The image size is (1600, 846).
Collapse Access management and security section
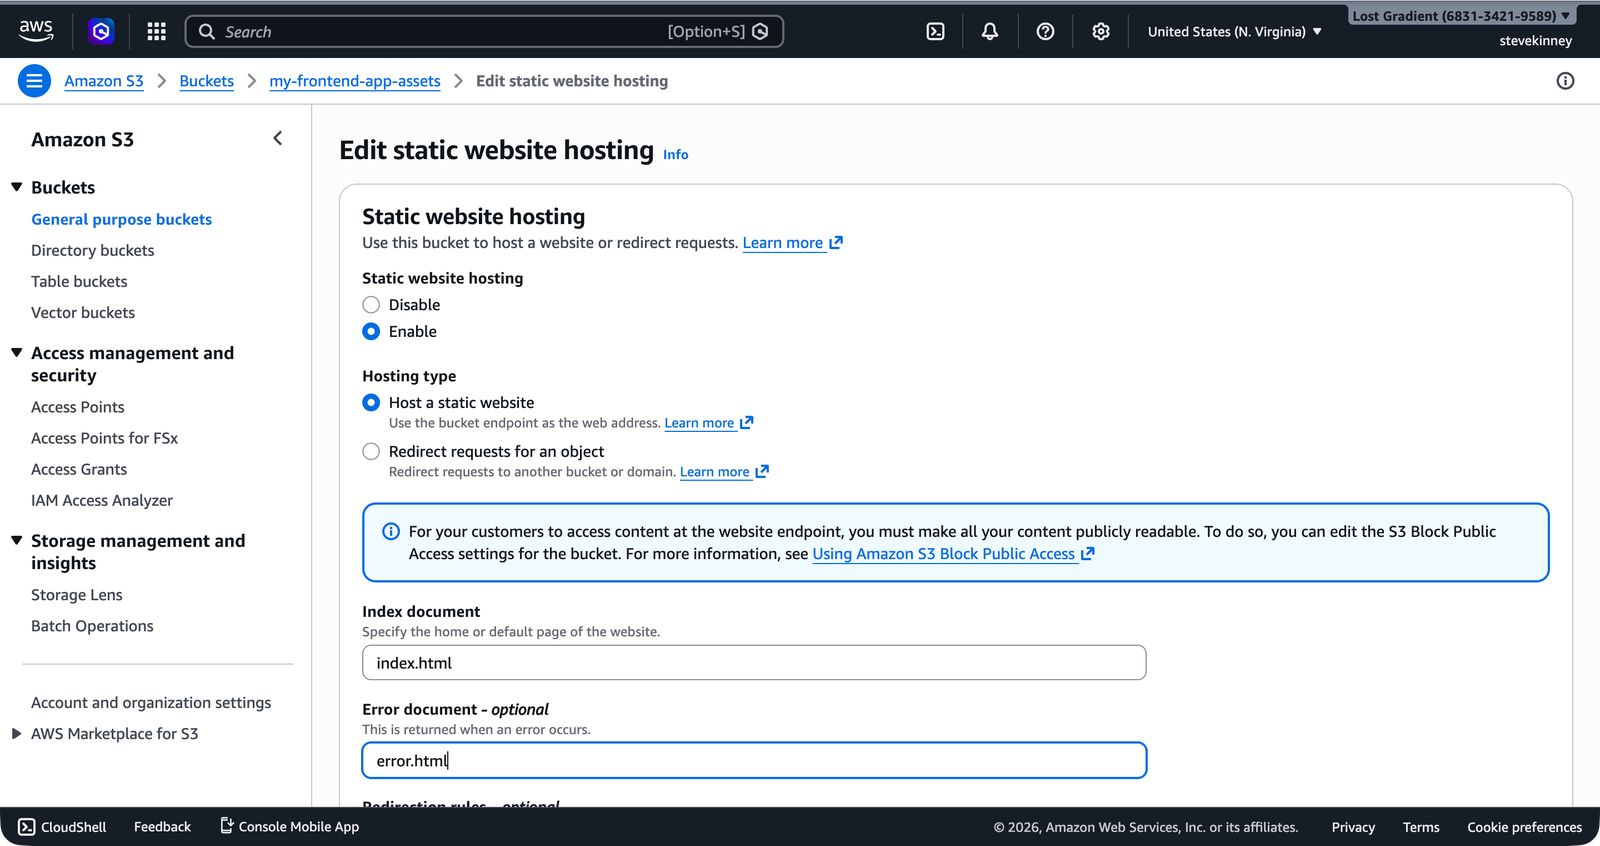coord(17,353)
